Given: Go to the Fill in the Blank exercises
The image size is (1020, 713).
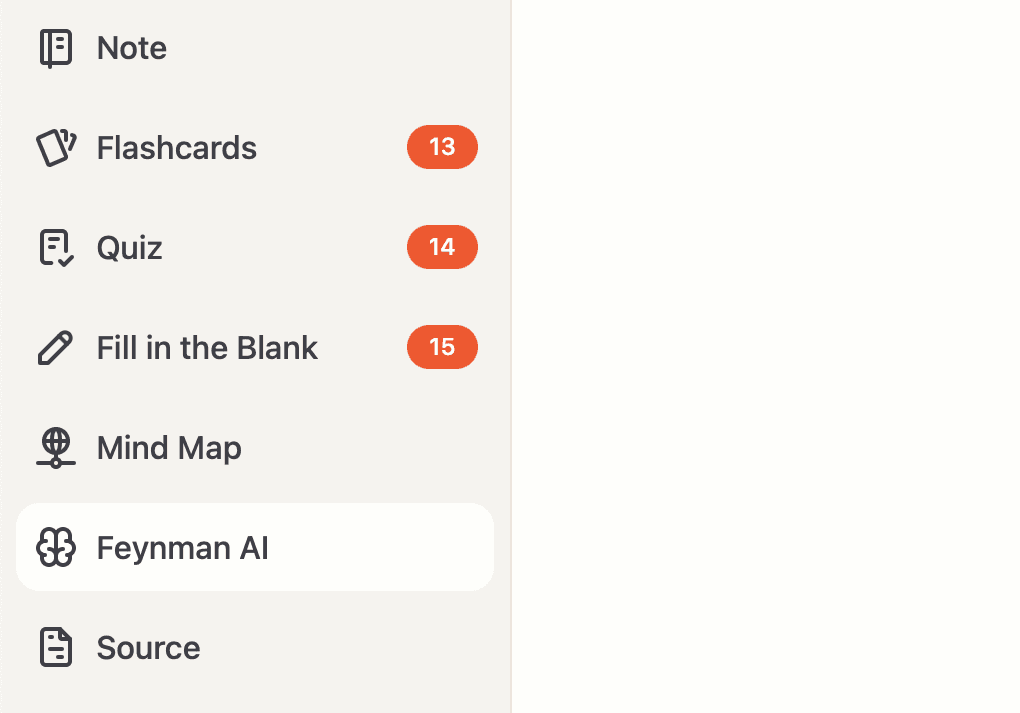Looking at the screenshot, I should click(207, 347).
